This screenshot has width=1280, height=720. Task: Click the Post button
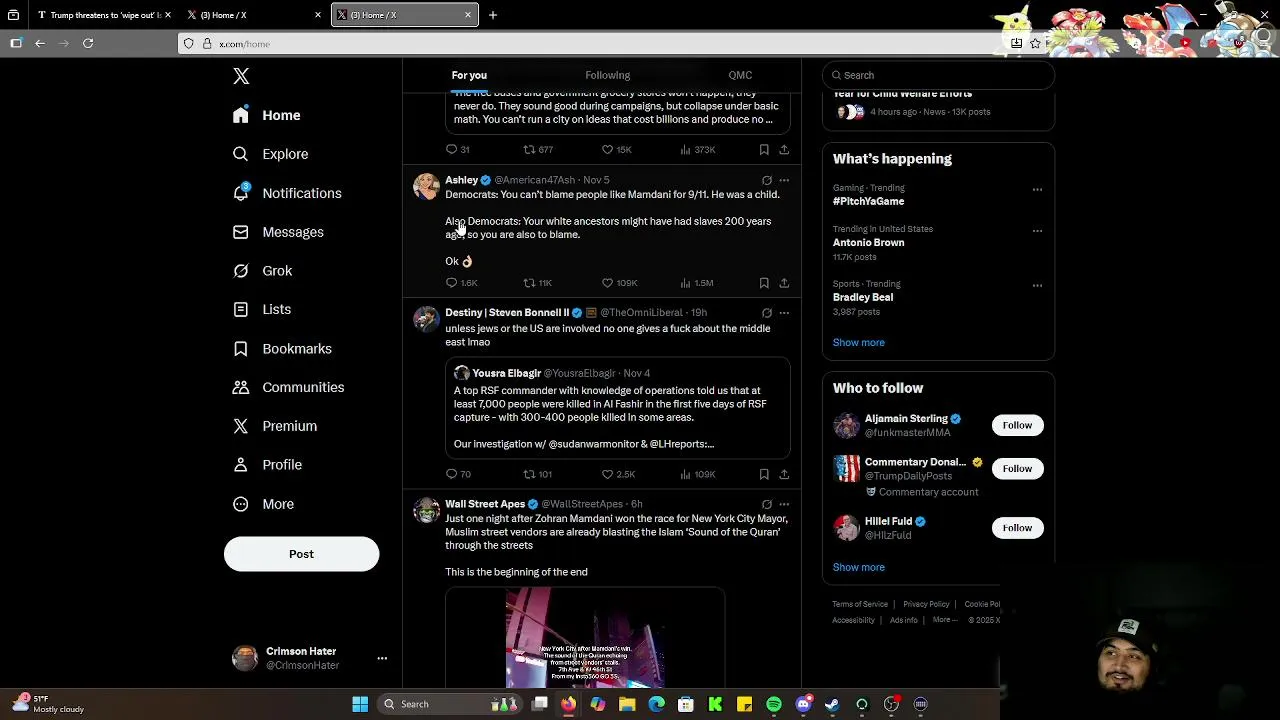pos(301,554)
